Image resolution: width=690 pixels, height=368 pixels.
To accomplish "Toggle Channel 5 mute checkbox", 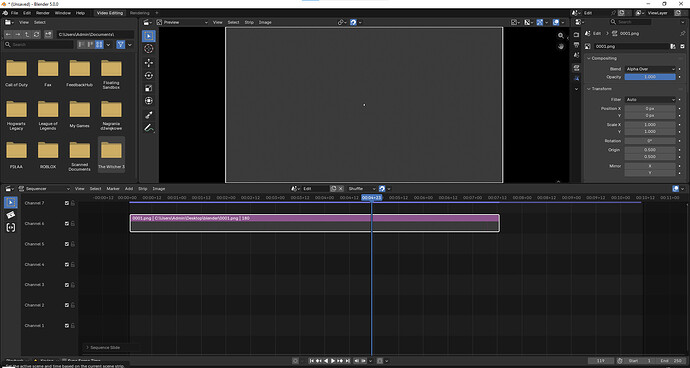I will (x=67, y=244).
